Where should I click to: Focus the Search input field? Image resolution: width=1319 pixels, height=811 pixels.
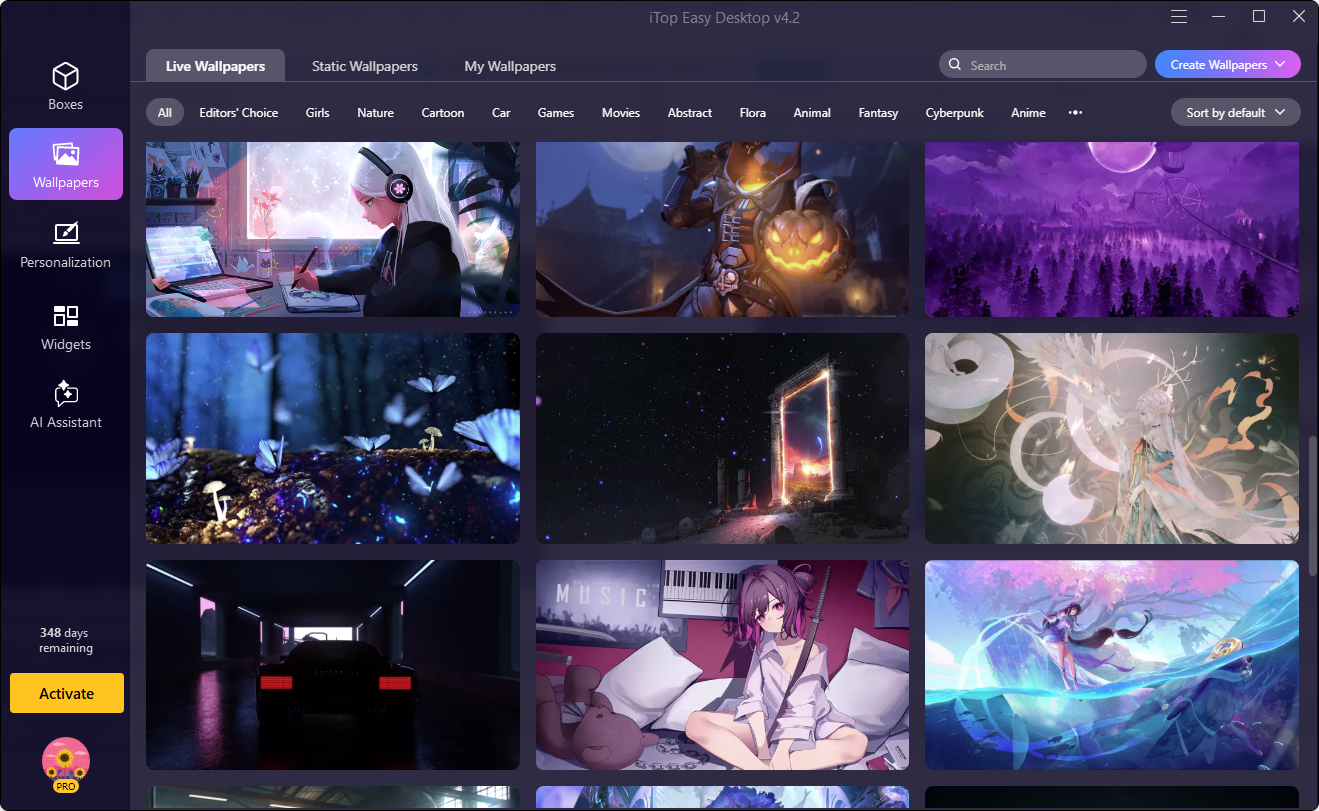tap(1043, 65)
